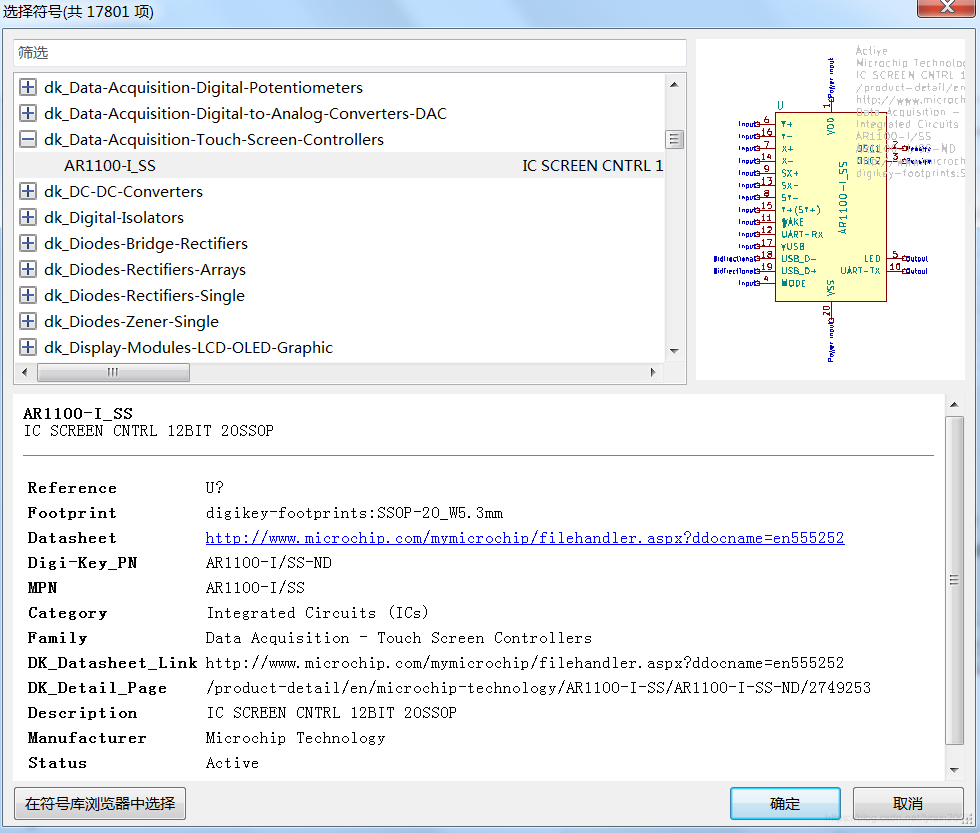Click tree list scroll up arrow
This screenshot has width=980, height=833.
click(x=674, y=84)
